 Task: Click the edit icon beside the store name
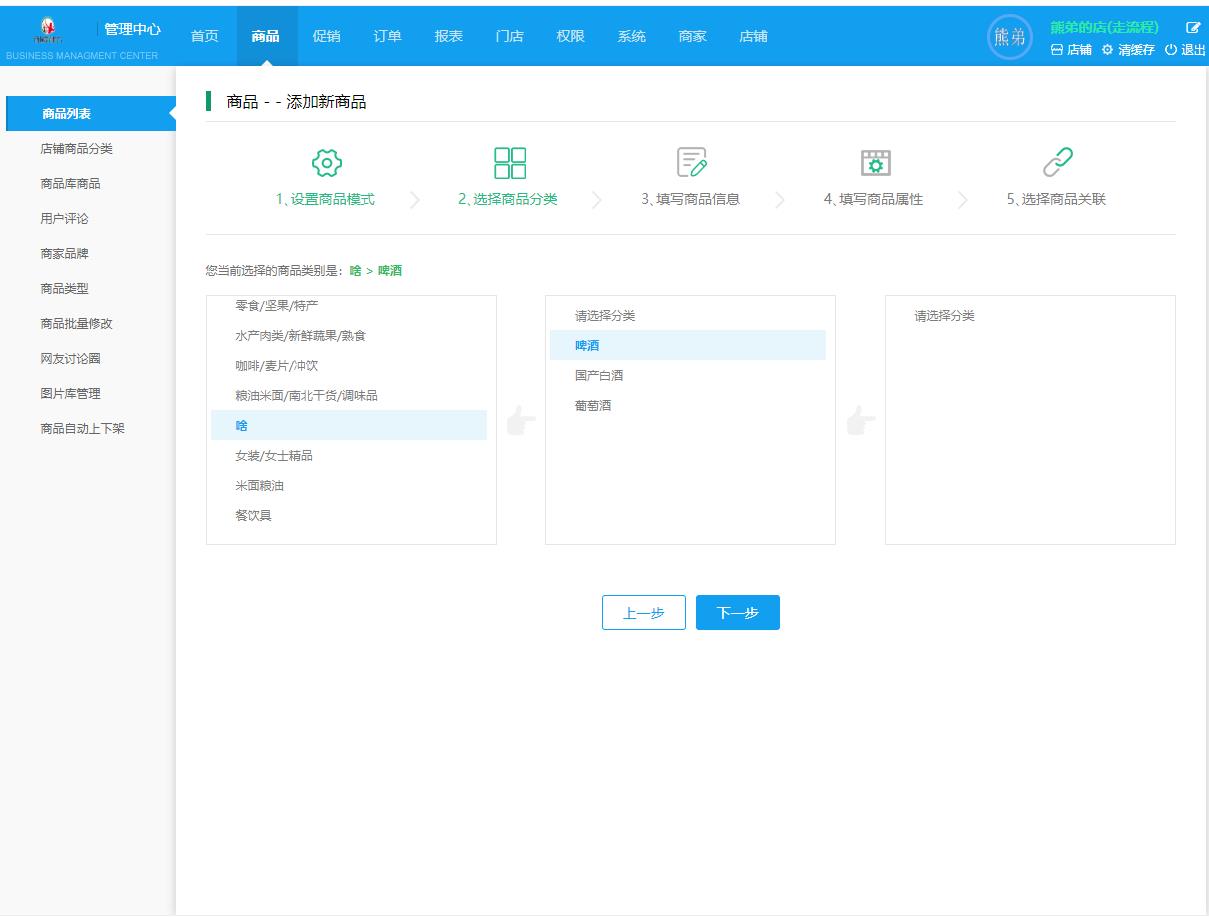coord(1192,28)
